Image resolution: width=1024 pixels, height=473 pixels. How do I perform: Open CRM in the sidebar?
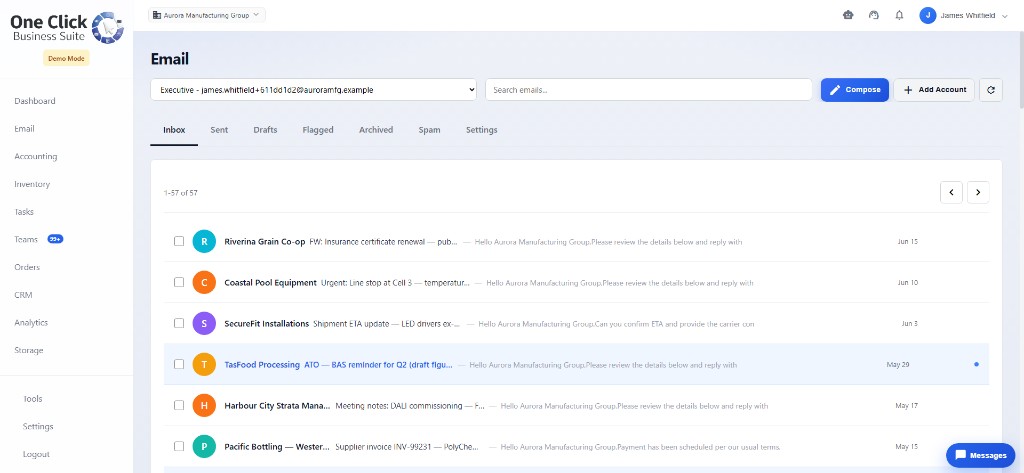click(x=24, y=295)
